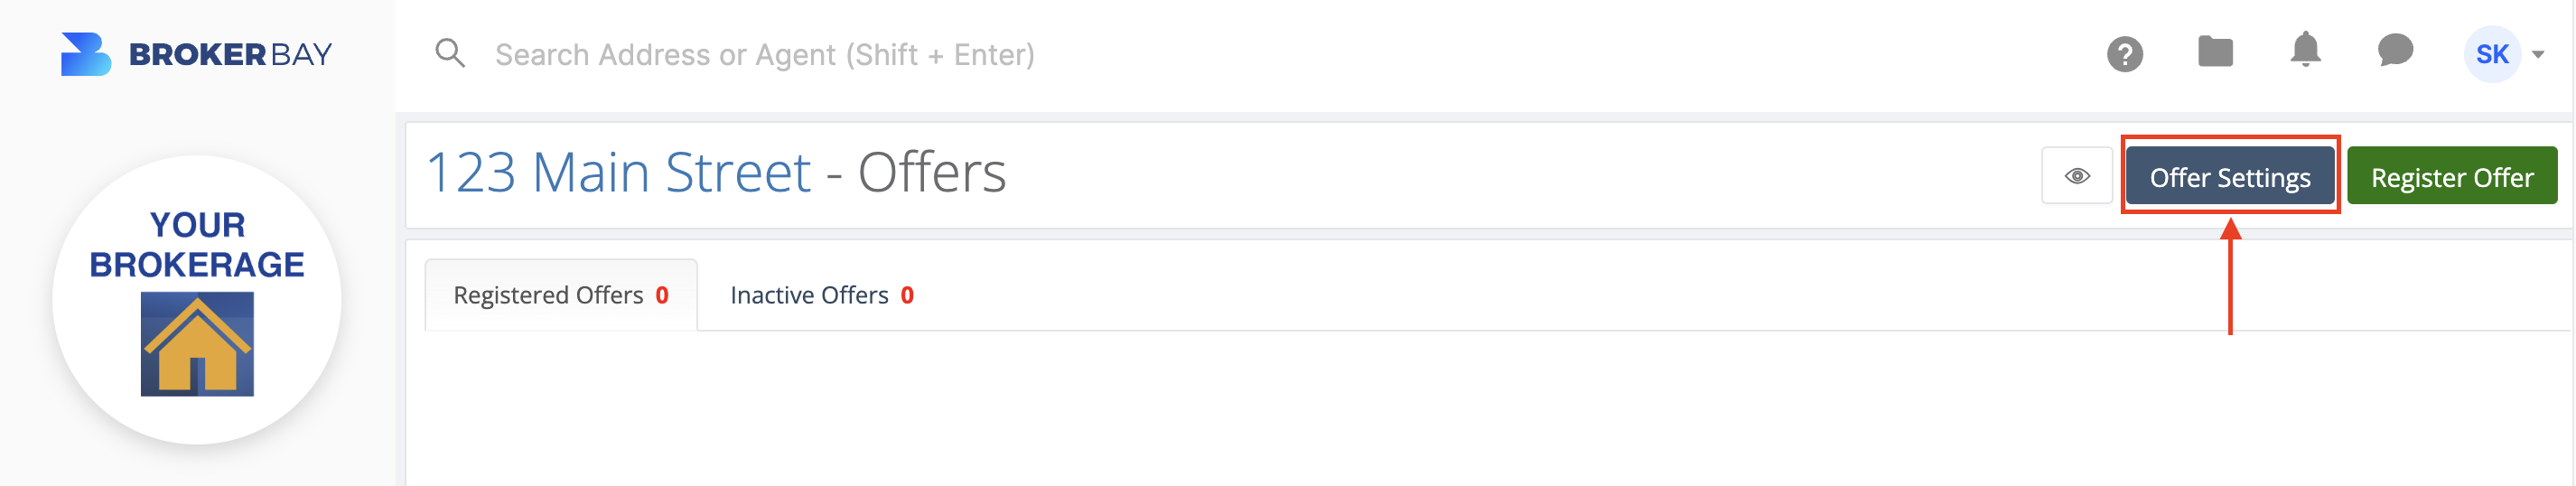Switch to the Registered Offers tab
The image size is (2576, 486).
coord(561,295)
